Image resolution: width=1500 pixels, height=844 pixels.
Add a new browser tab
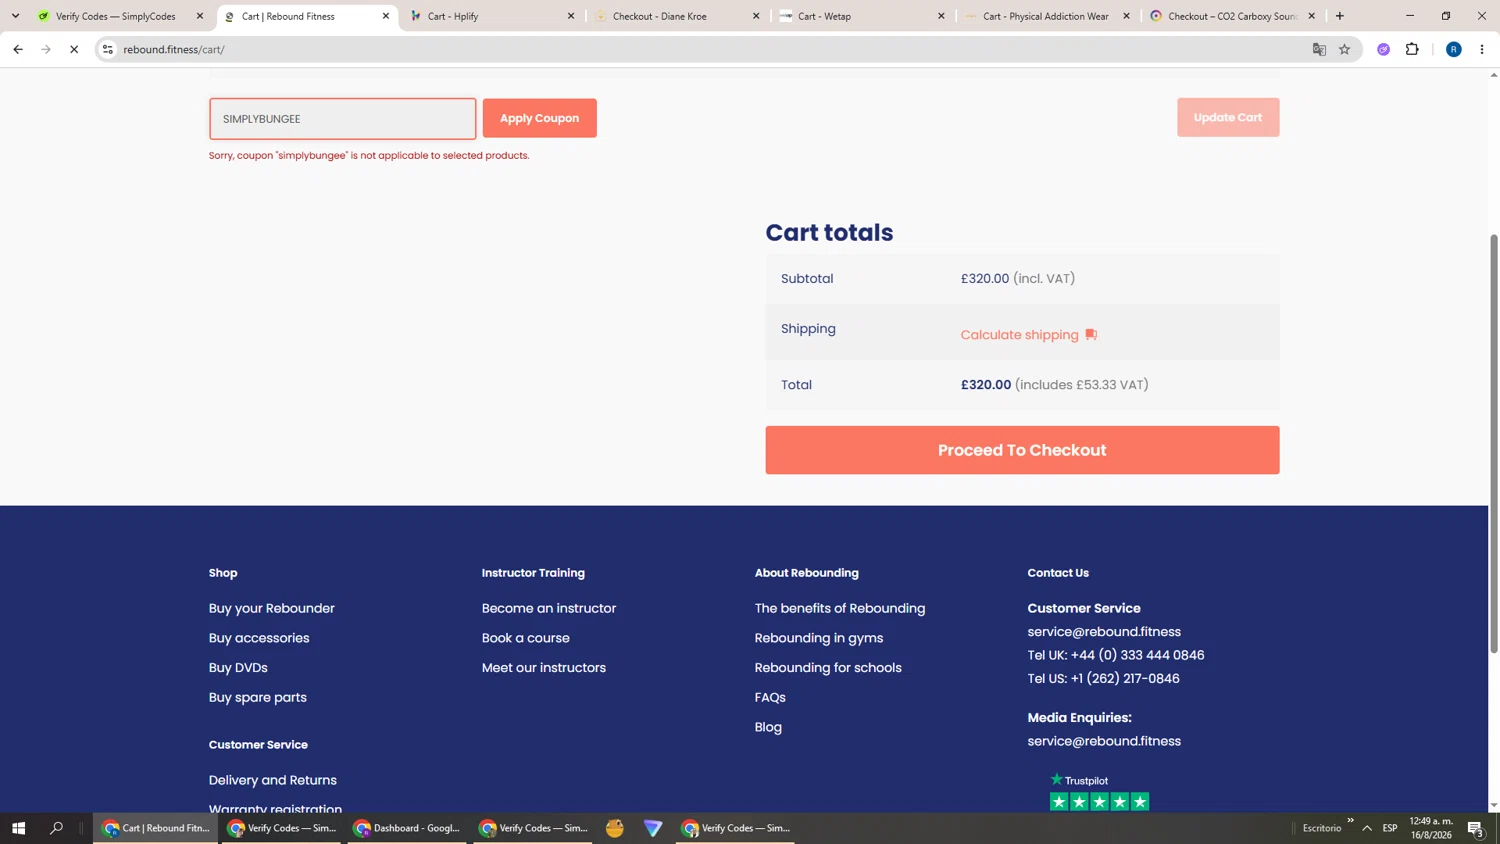1340,16
